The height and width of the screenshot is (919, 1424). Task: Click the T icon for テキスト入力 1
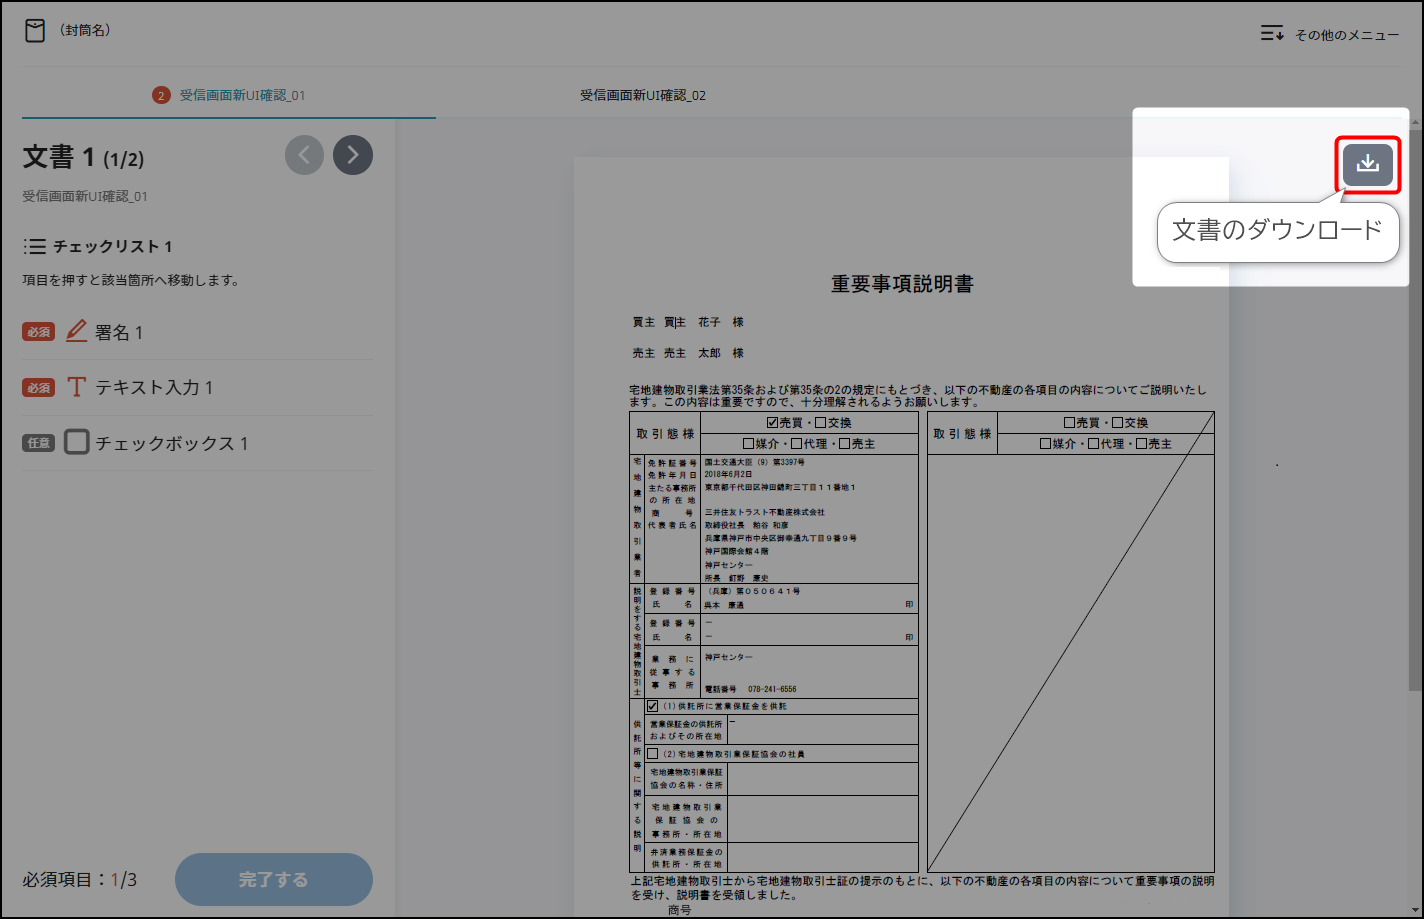coord(77,387)
